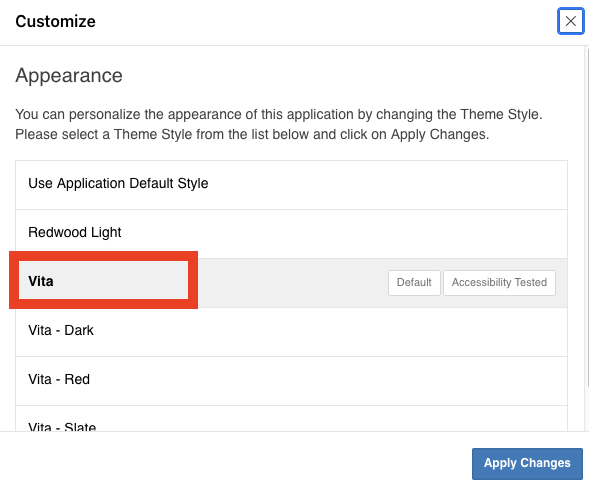Apply Changes to save the theme
This screenshot has width=589, height=492.
tap(527, 463)
